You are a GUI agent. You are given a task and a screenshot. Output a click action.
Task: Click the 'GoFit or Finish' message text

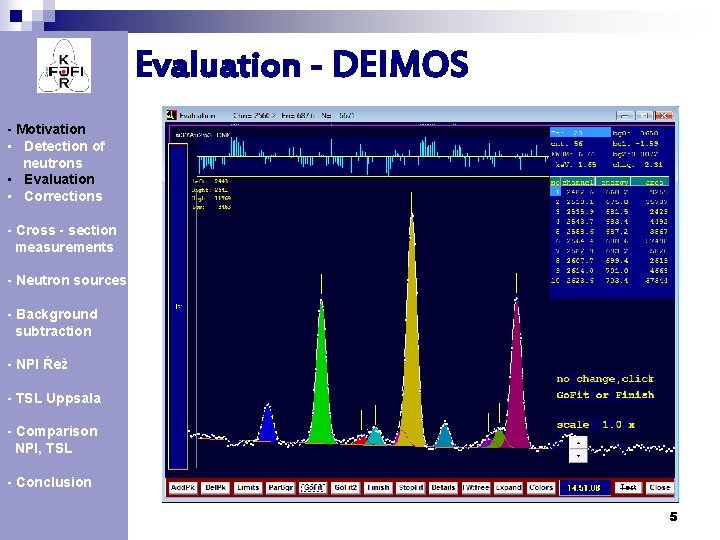[605, 394]
